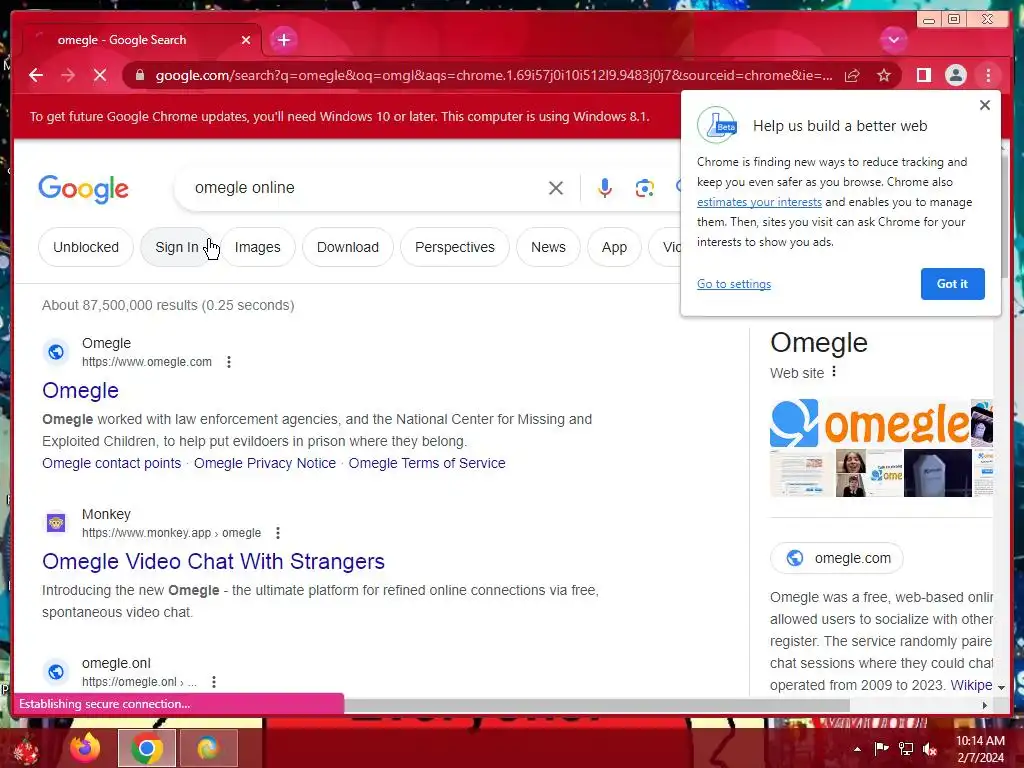Open the Chrome profile avatar
The image size is (1024, 768).
(x=955, y=75)
